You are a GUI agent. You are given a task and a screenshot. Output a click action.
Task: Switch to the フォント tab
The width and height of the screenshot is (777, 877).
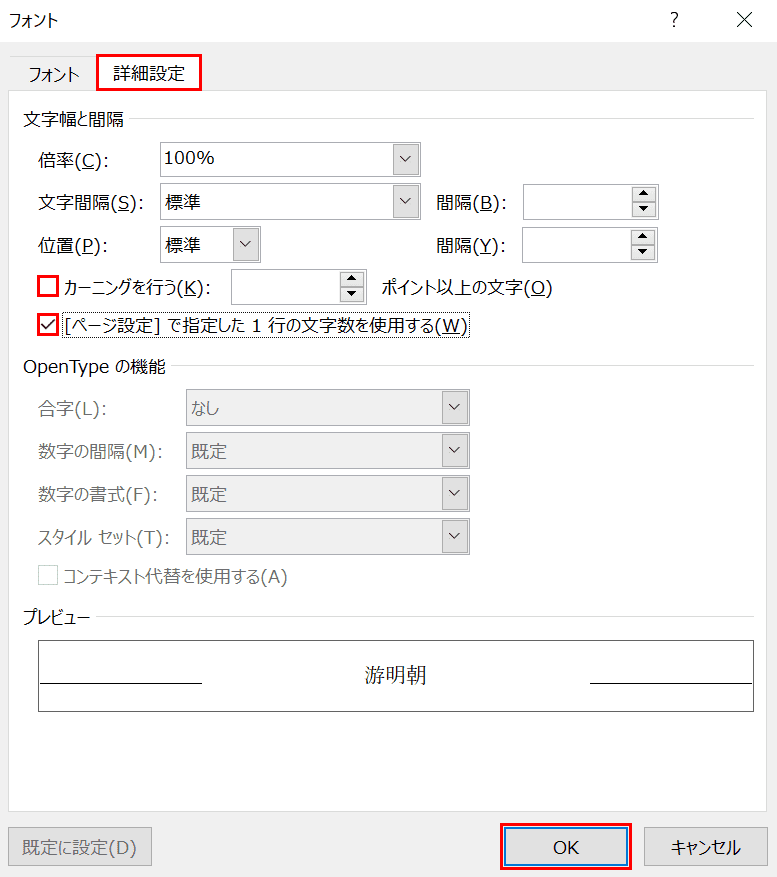(54, 74)
